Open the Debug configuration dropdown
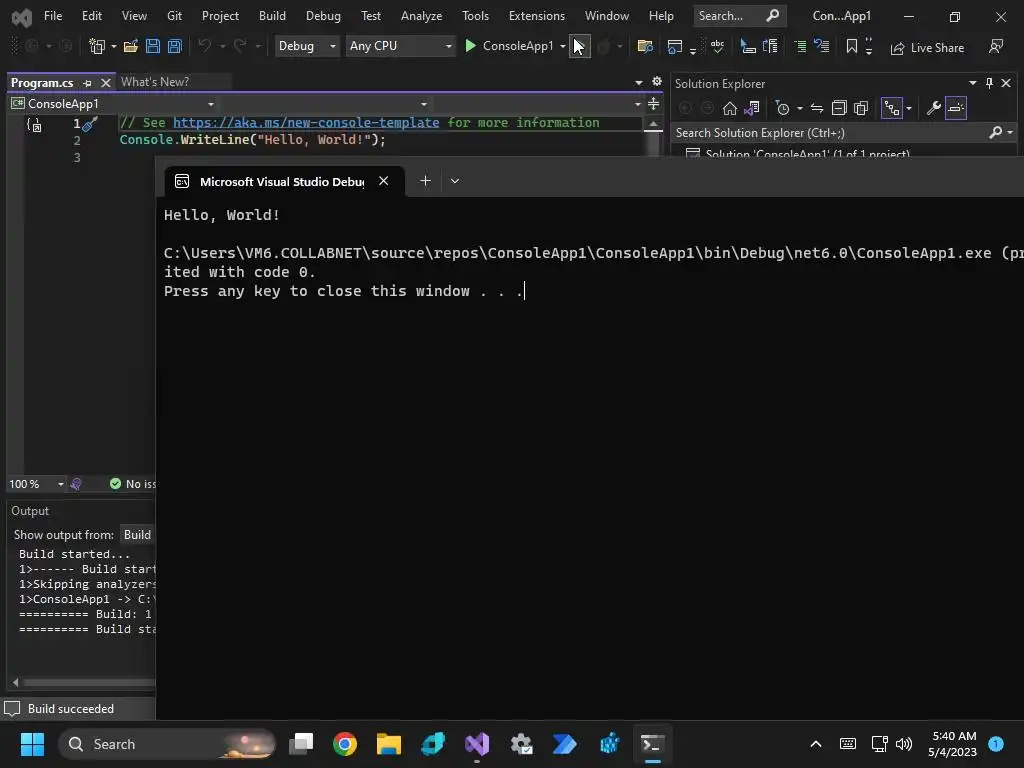Screen dimensions: 1024x768 point(306,46)
